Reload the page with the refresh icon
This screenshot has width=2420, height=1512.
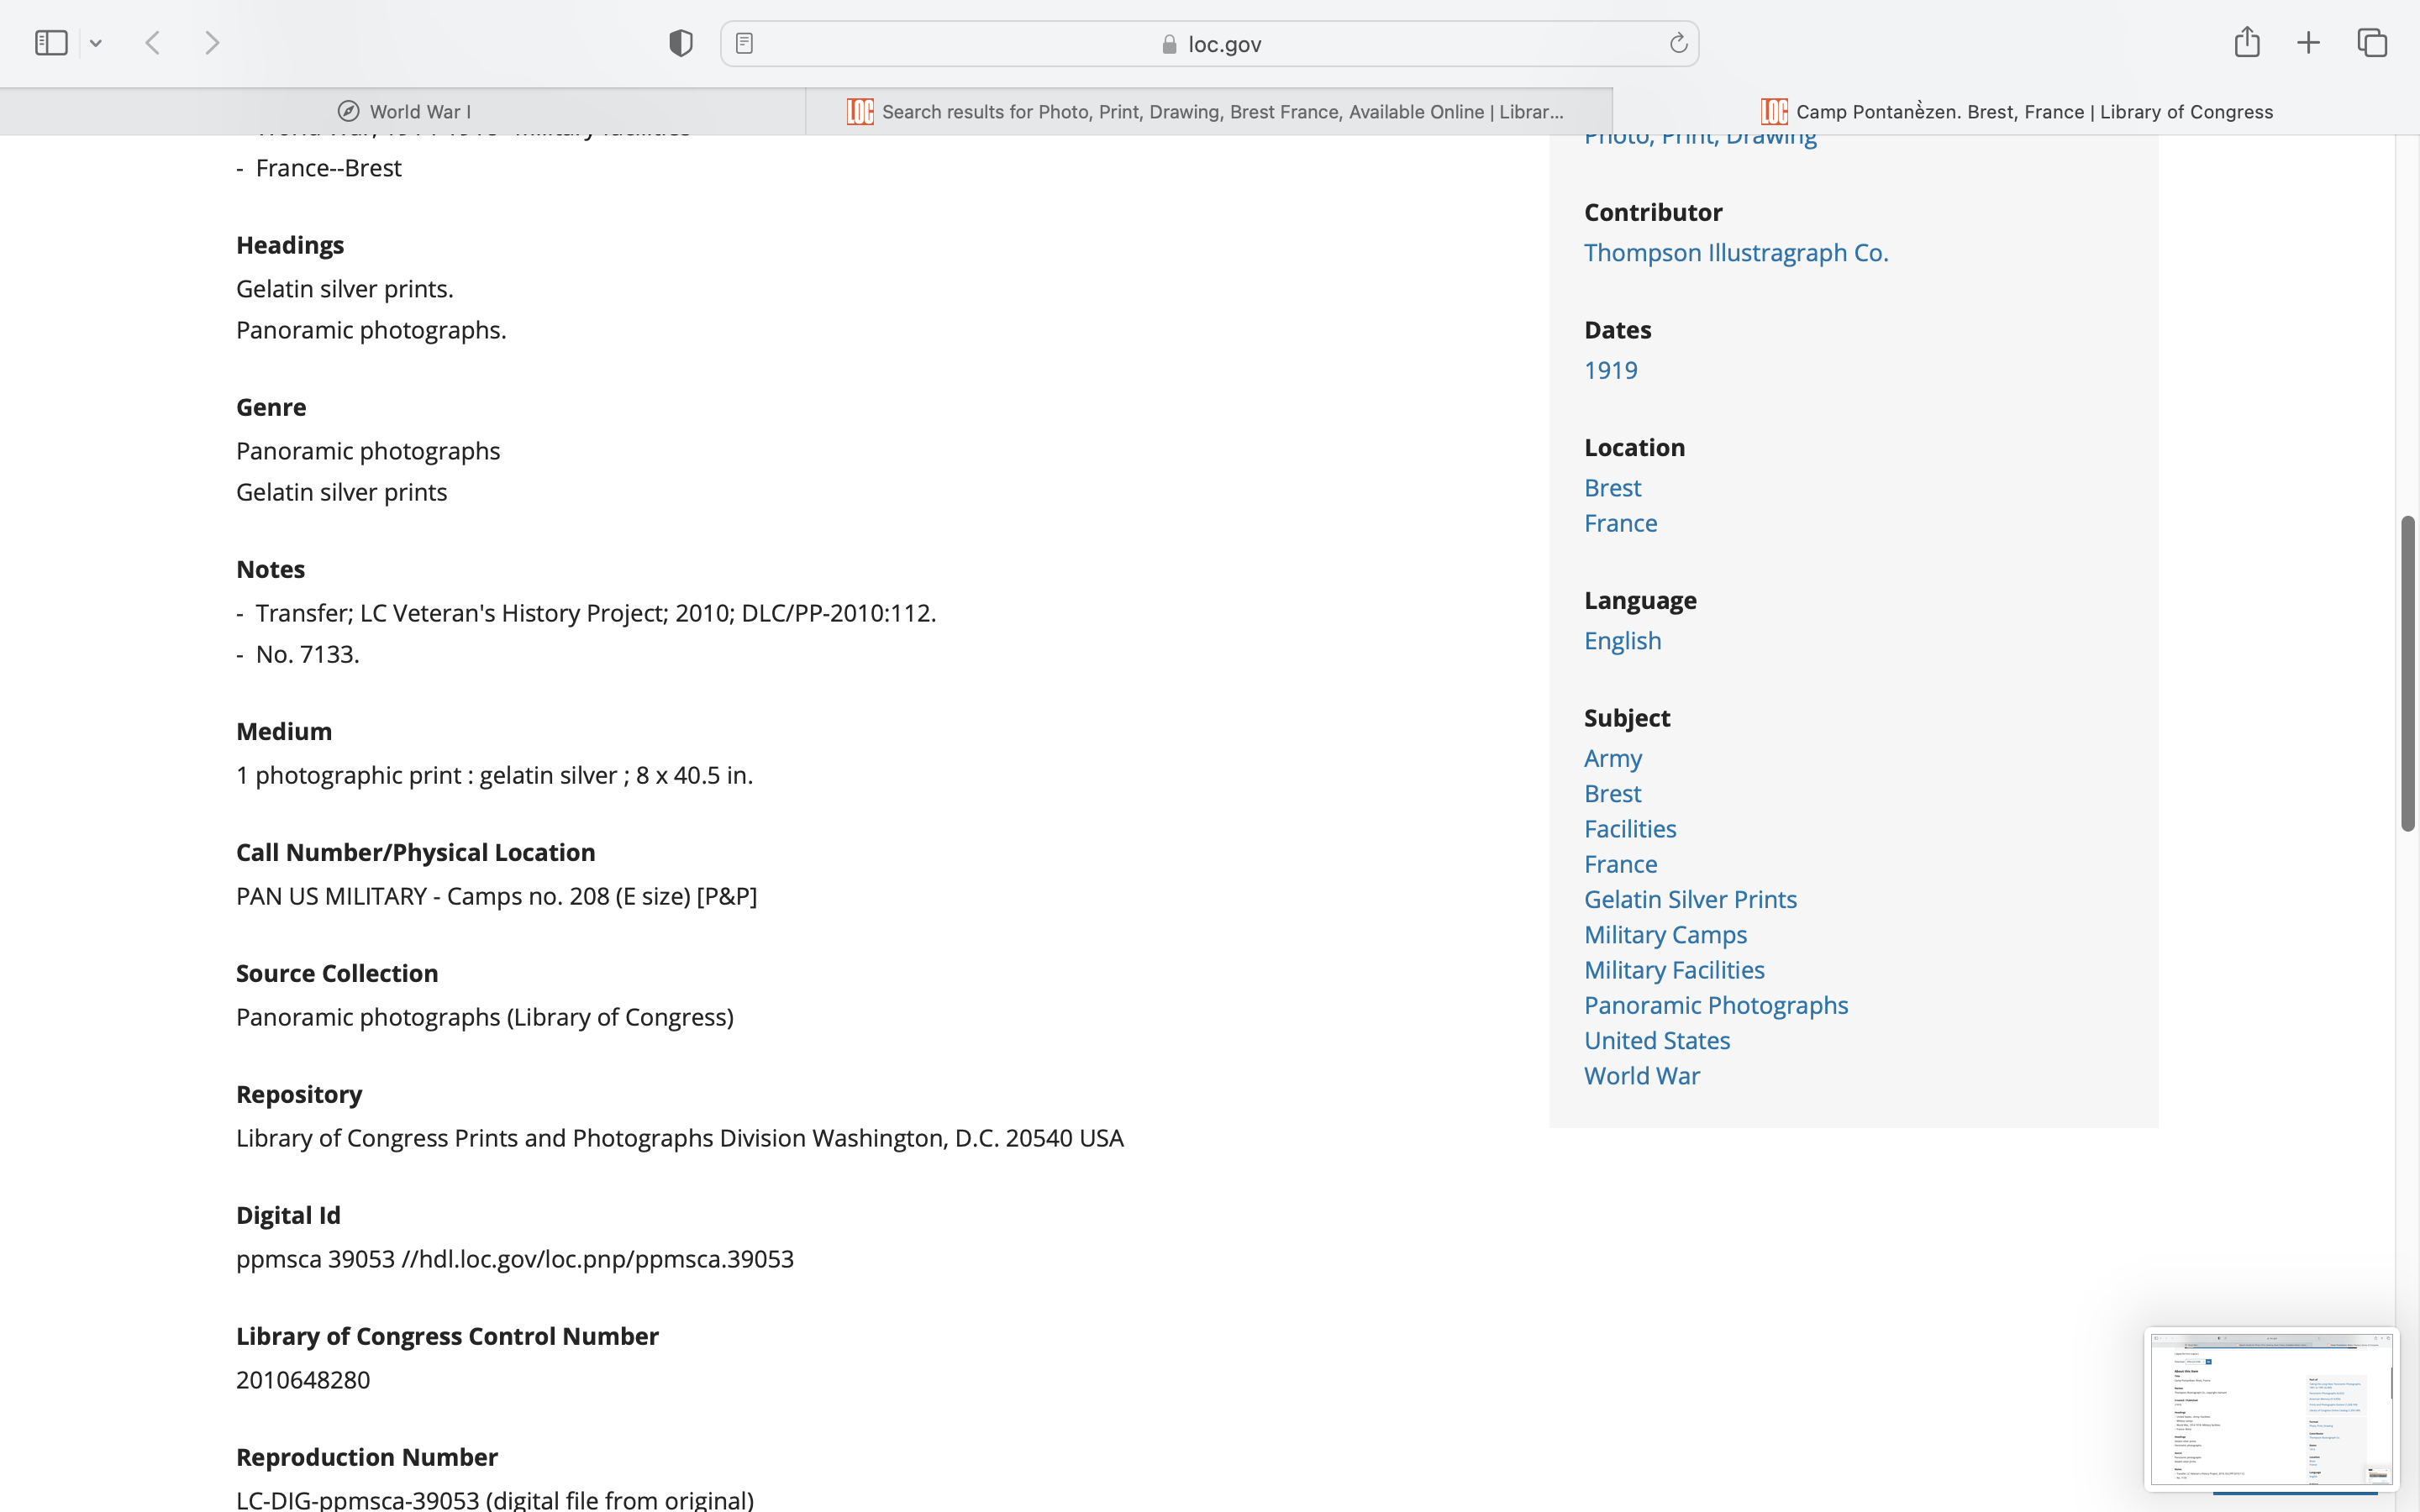(1678, 43)
